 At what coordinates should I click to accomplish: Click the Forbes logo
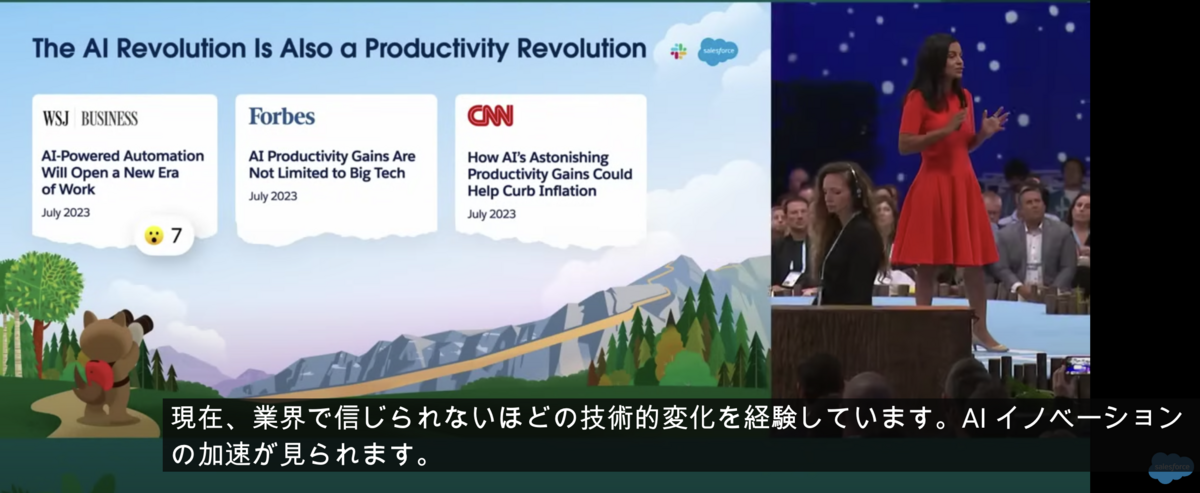point(282,116)
